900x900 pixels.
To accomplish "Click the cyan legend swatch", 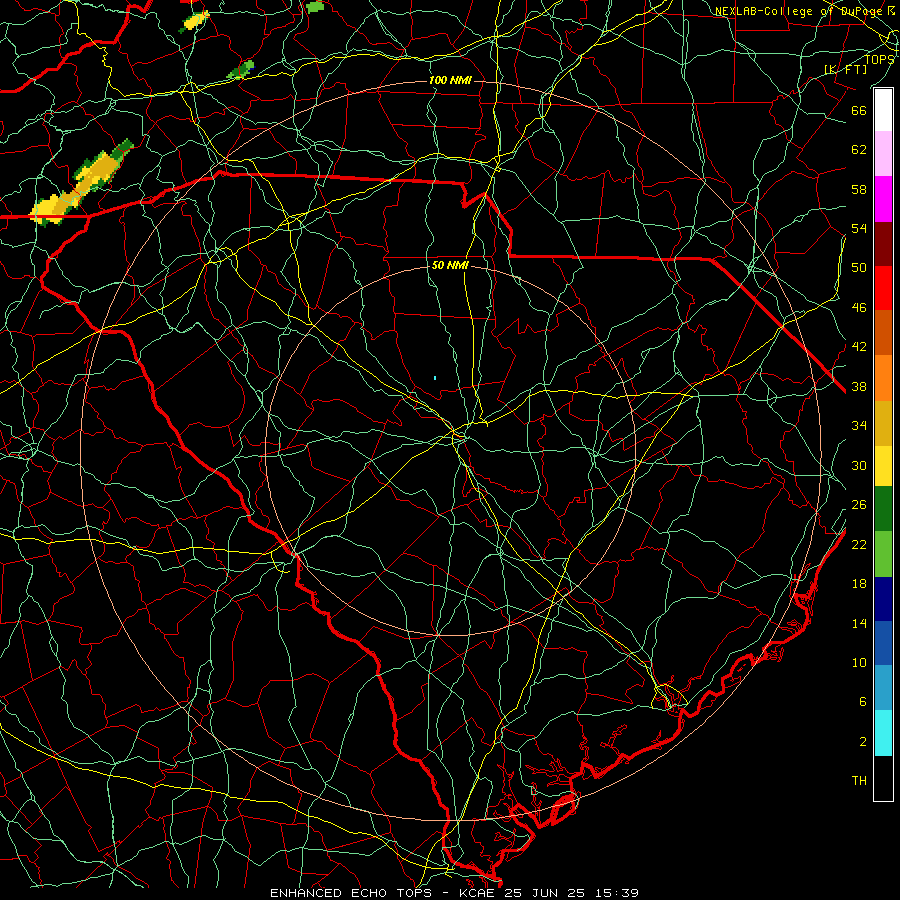I will pos(883,733).
